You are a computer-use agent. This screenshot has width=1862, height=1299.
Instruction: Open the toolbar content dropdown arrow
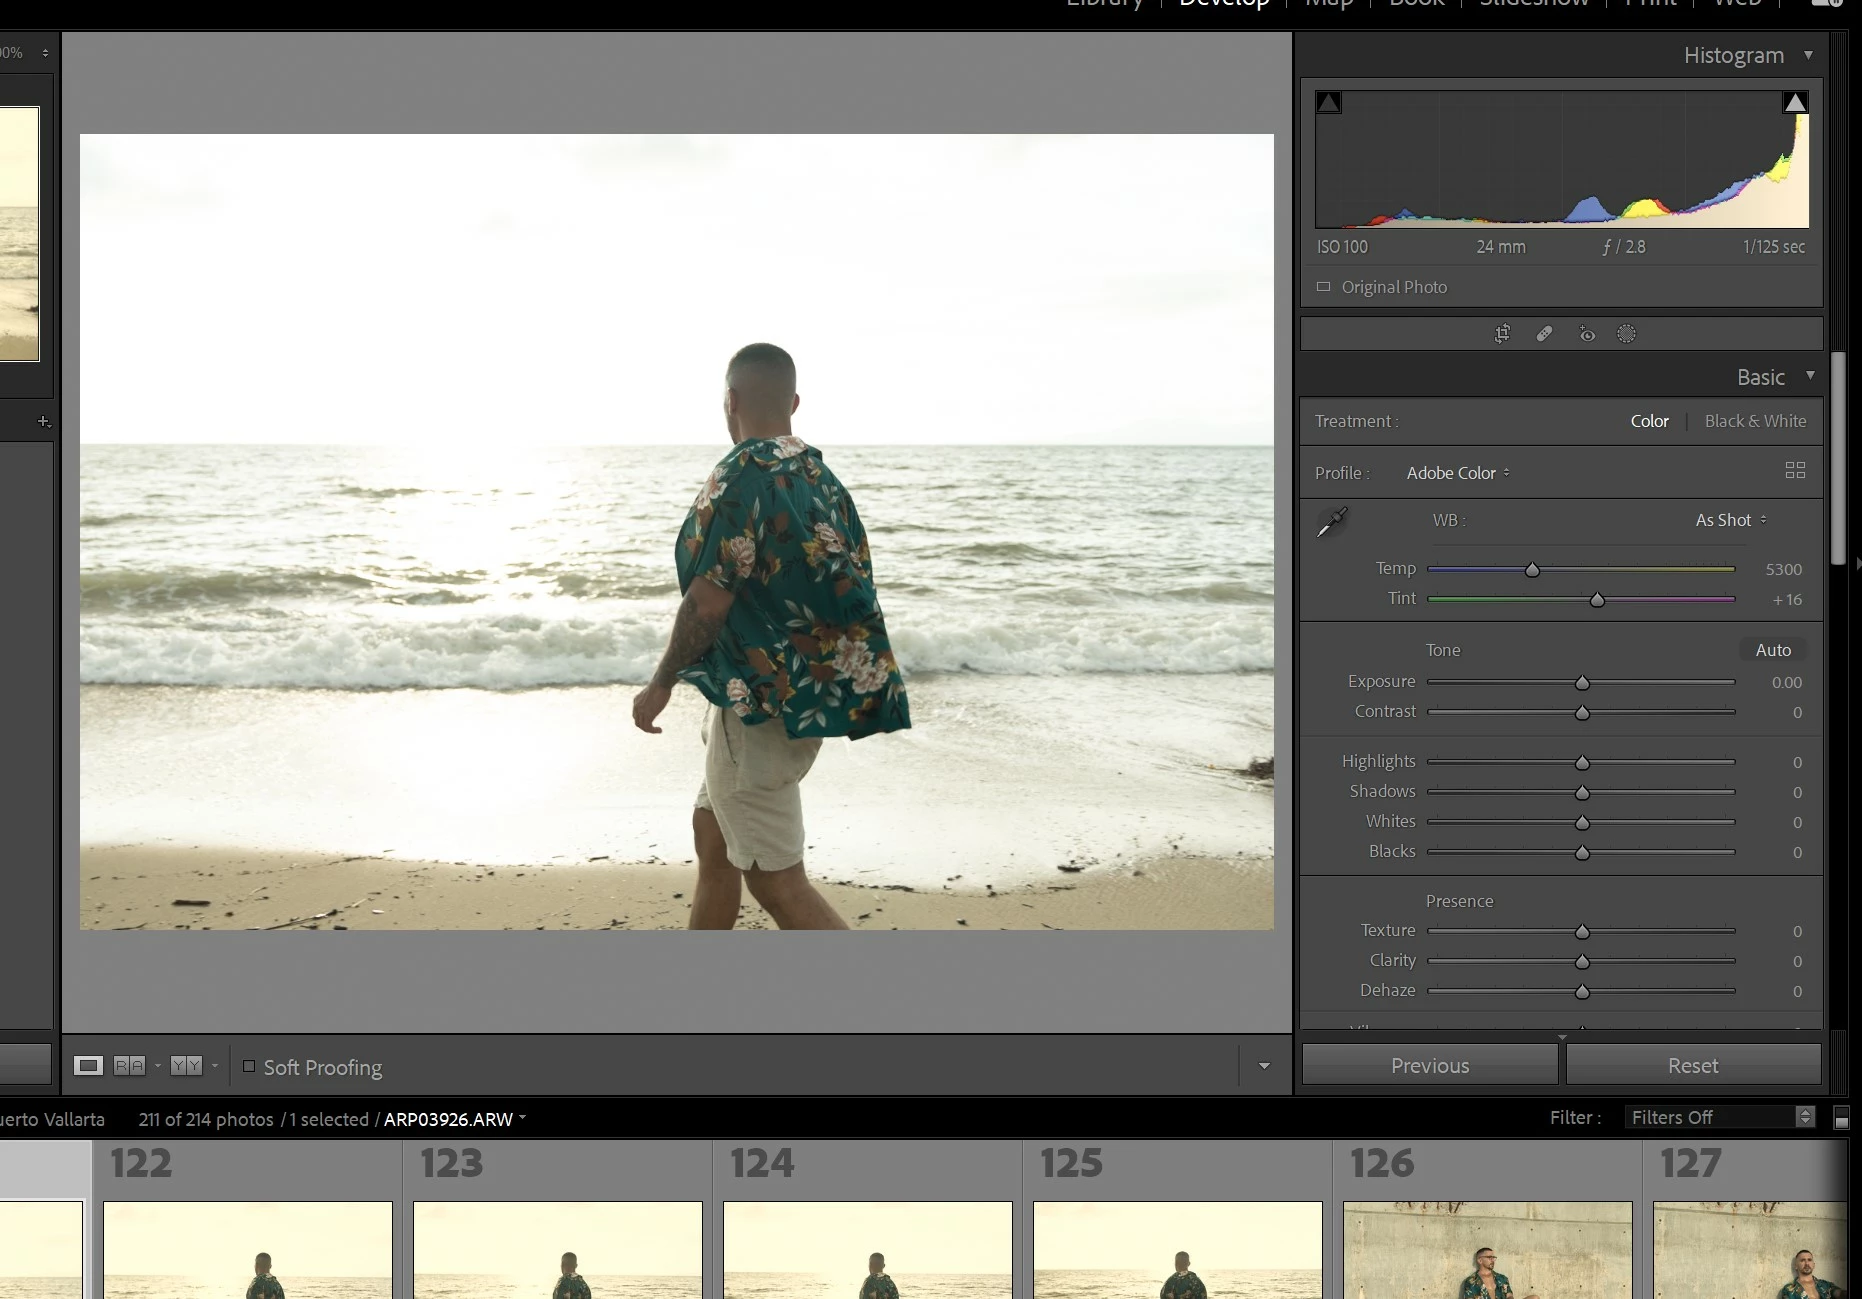pyautogui.click(x=1264, y=1066)
